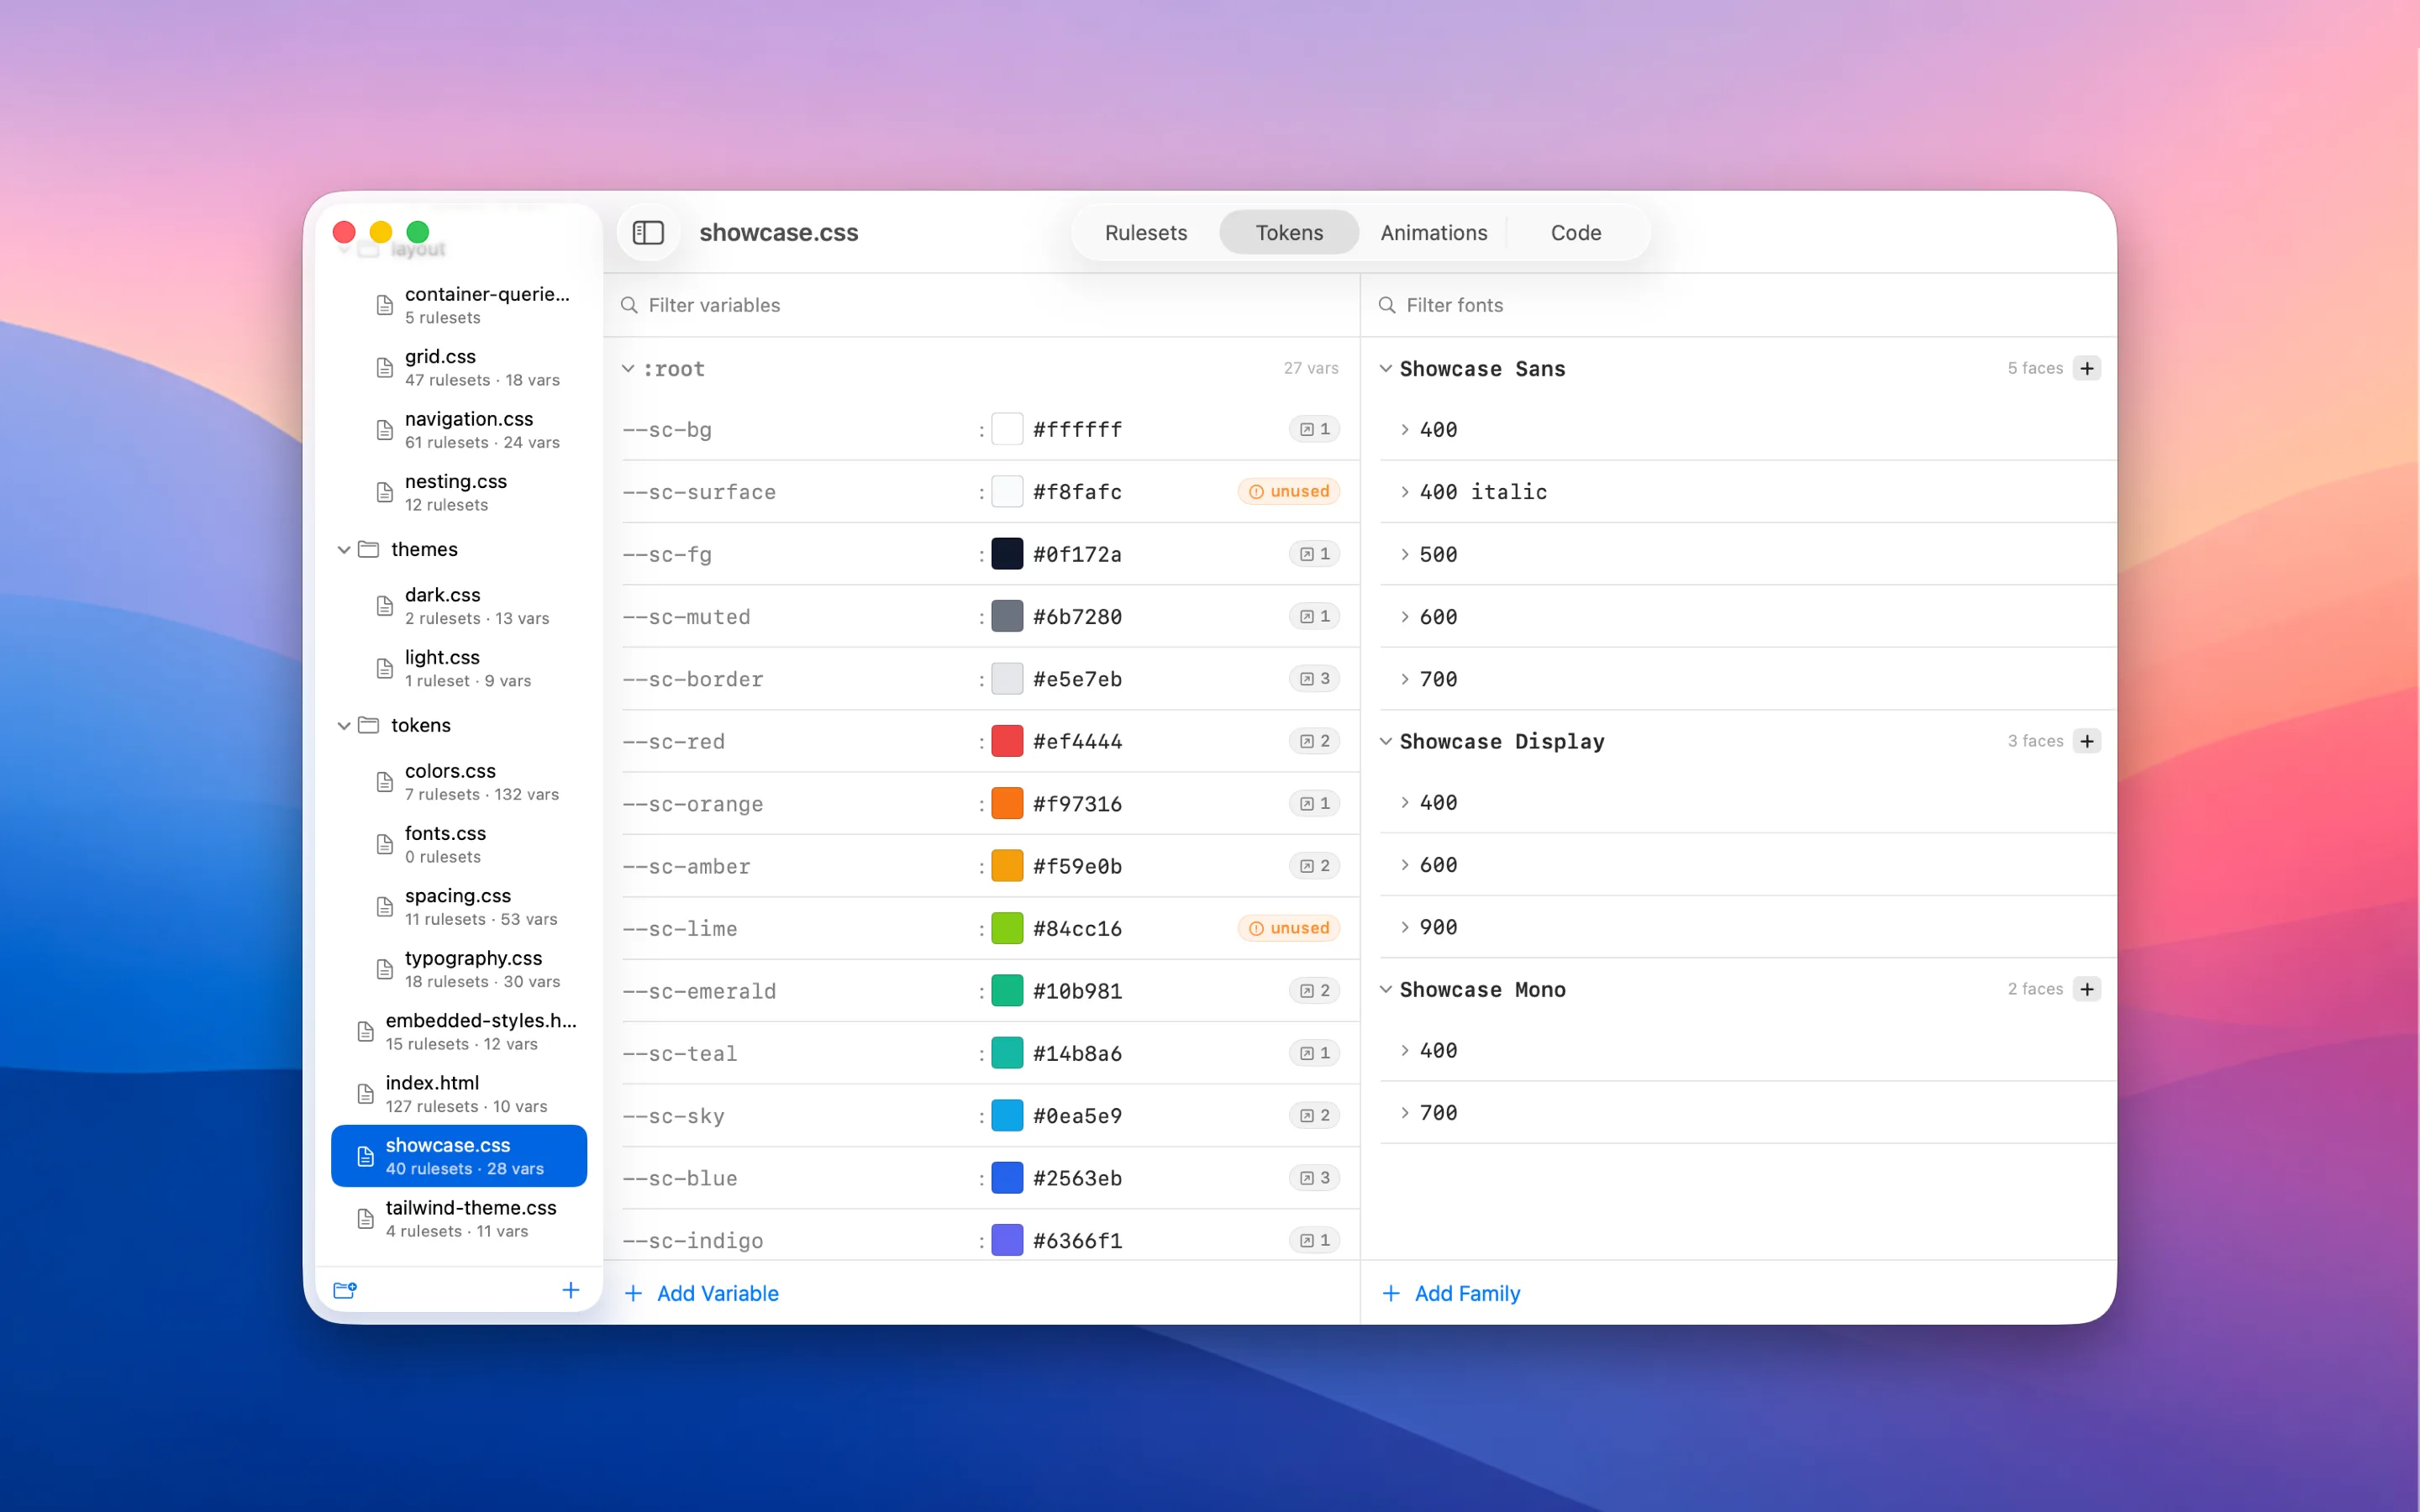Select container-queries file in sidebar

coord(459,305)
